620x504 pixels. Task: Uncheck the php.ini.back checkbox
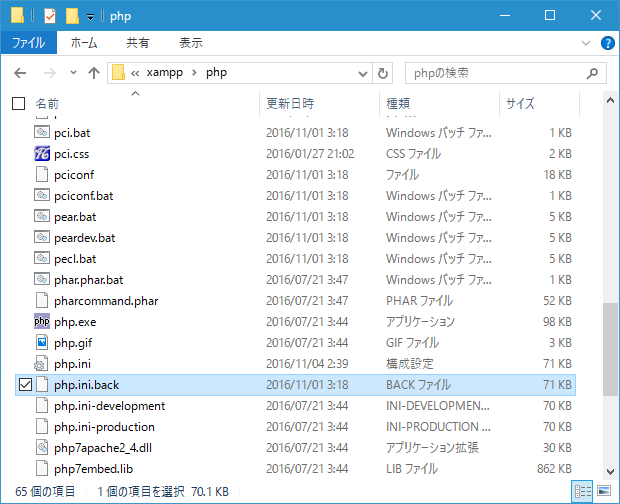(x=25, y=384)
